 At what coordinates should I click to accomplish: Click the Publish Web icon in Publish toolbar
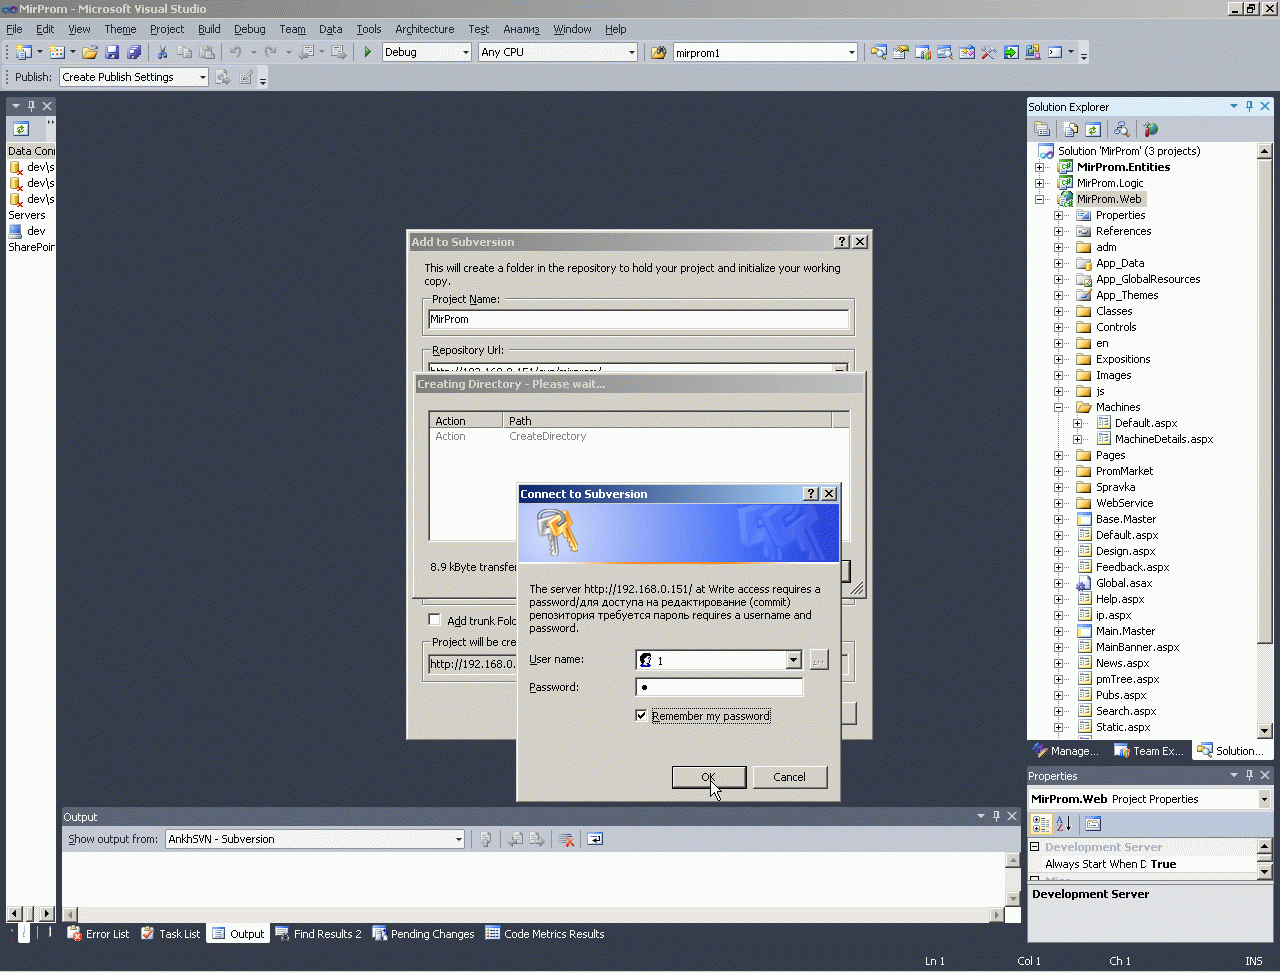coord(223,77)
